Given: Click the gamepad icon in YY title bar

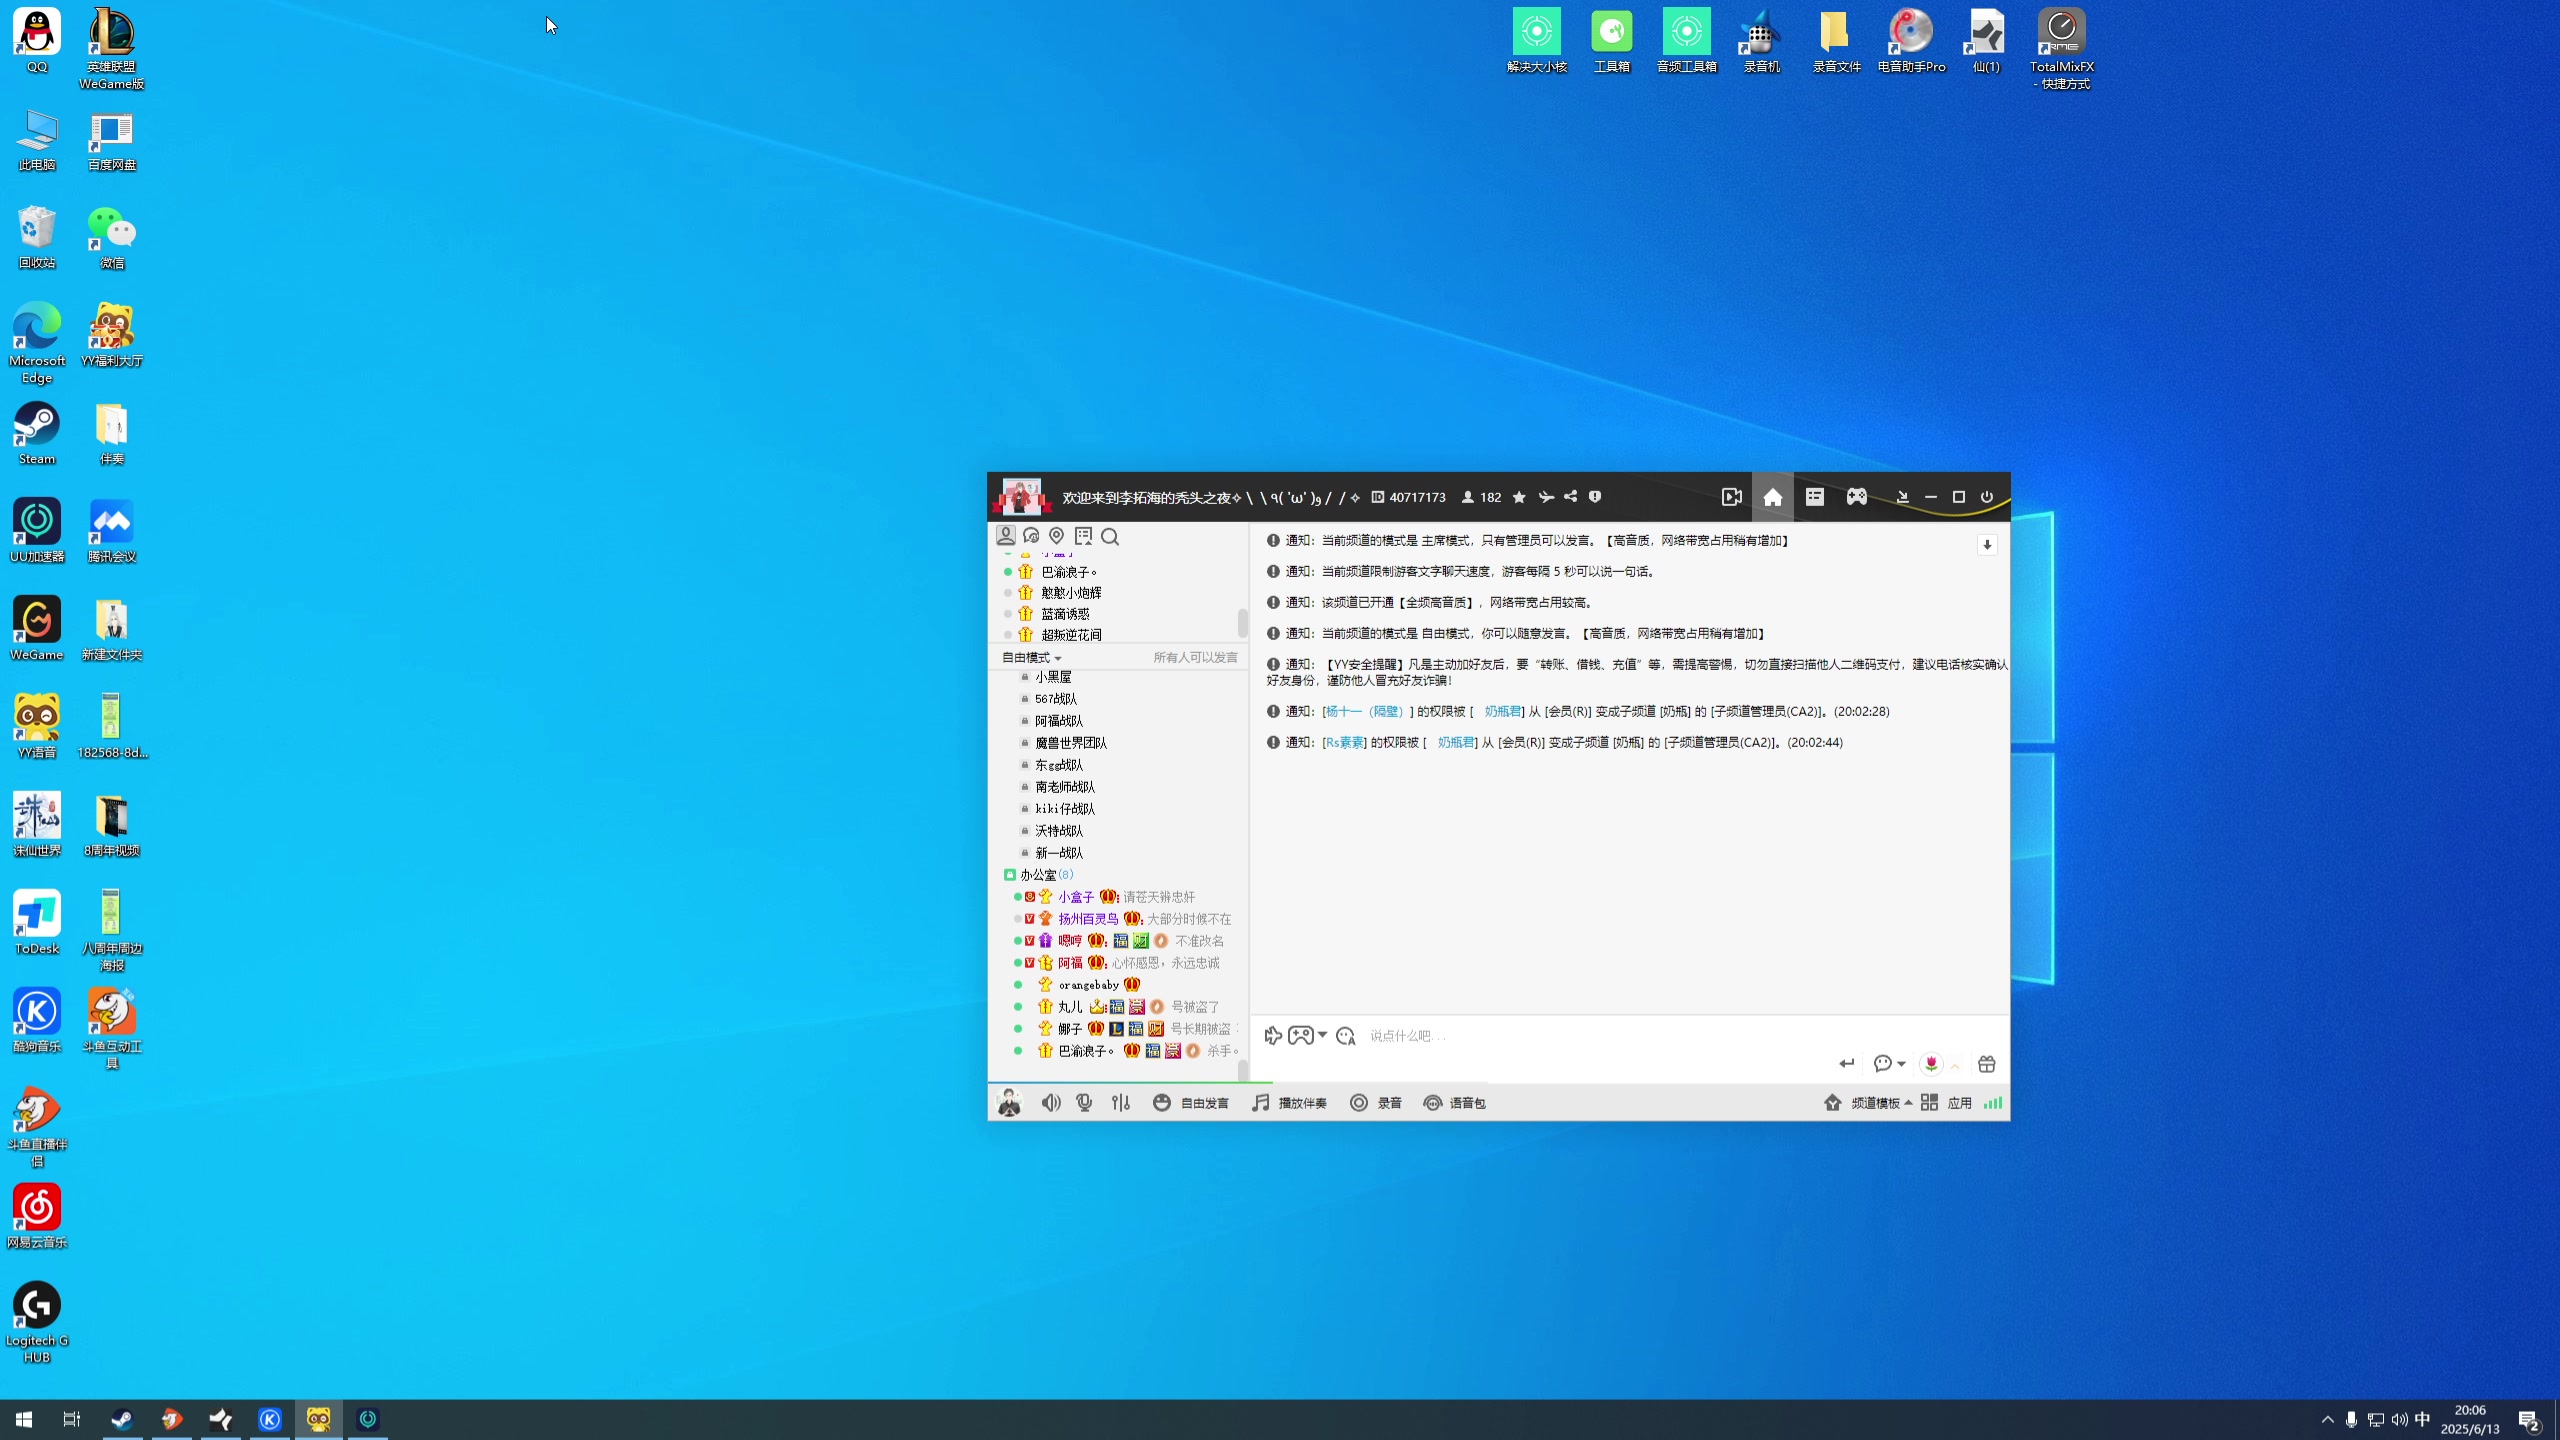Looking at the screenshot, I should tap(1856, 497).
